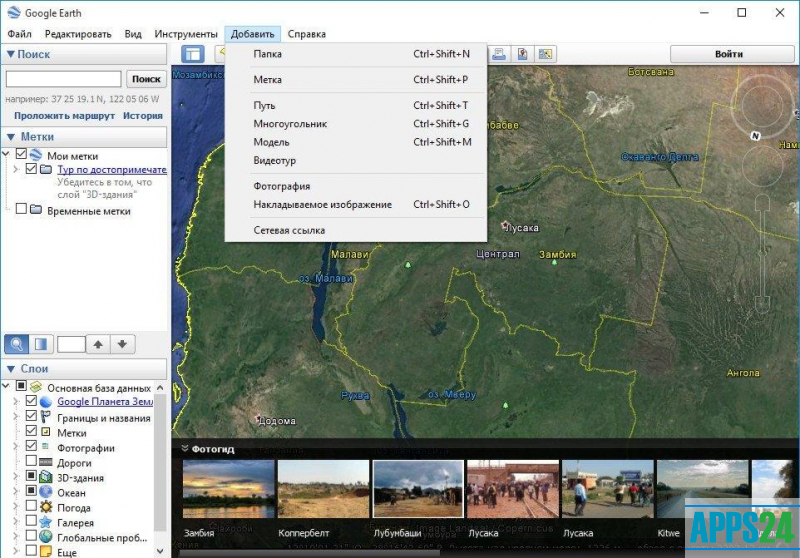Click in the search text field
Image resolution: width=800 pixels, height=558 pixels.
pos(64,79)
